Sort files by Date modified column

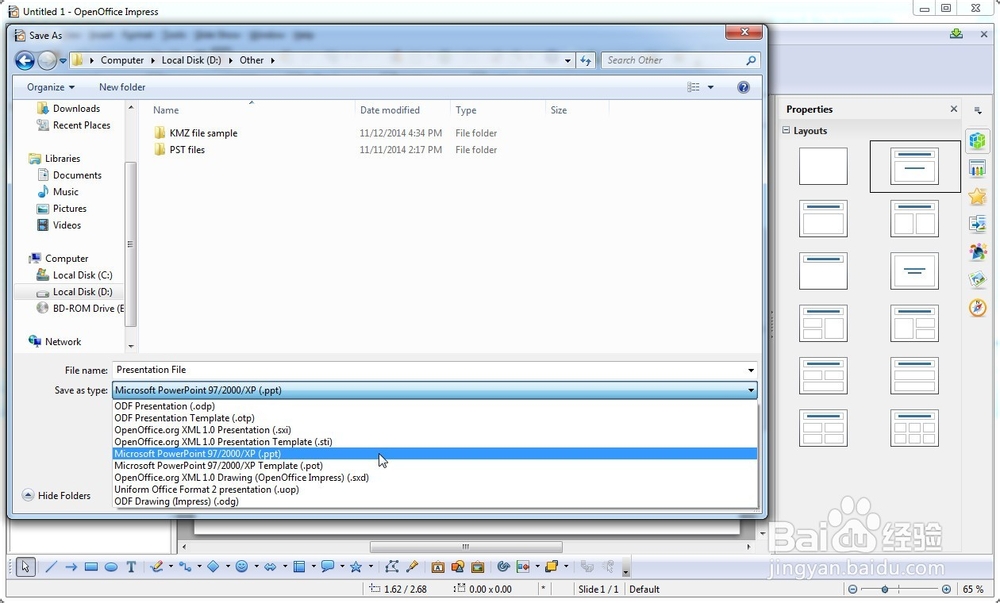coord(390,110)
